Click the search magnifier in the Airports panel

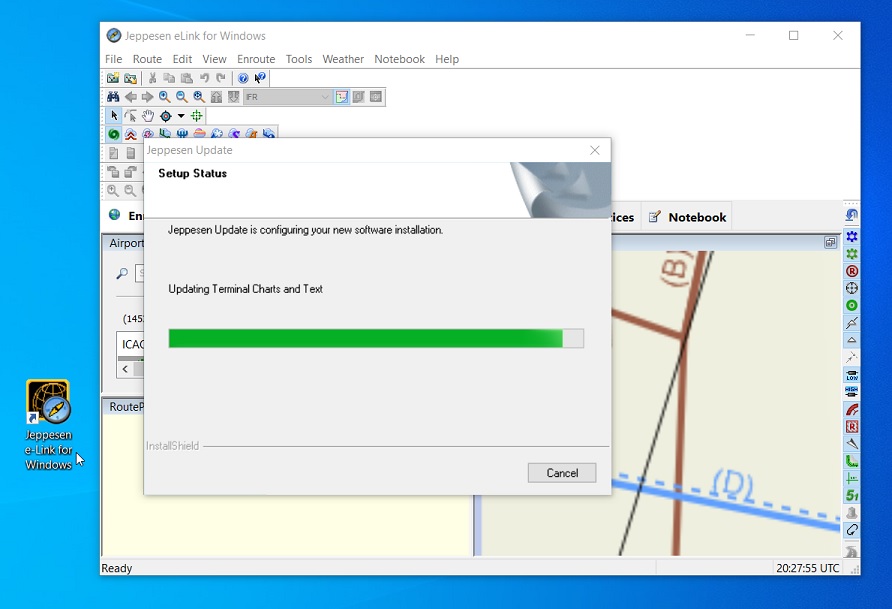click(x=124, y=274)
